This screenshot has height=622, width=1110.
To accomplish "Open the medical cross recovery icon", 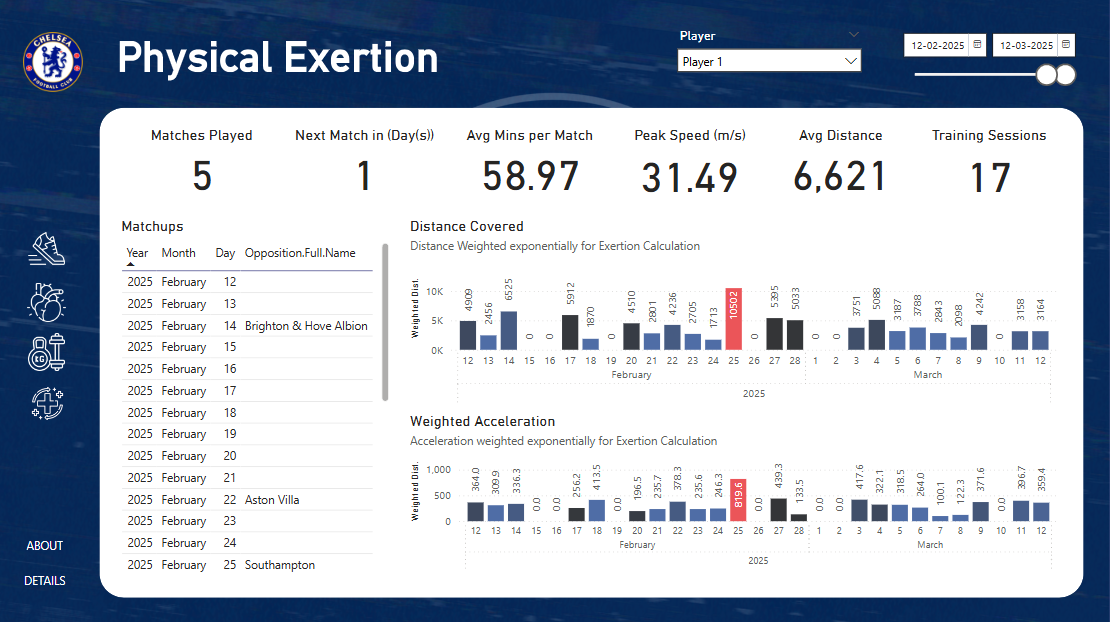I will click(47, 403).
